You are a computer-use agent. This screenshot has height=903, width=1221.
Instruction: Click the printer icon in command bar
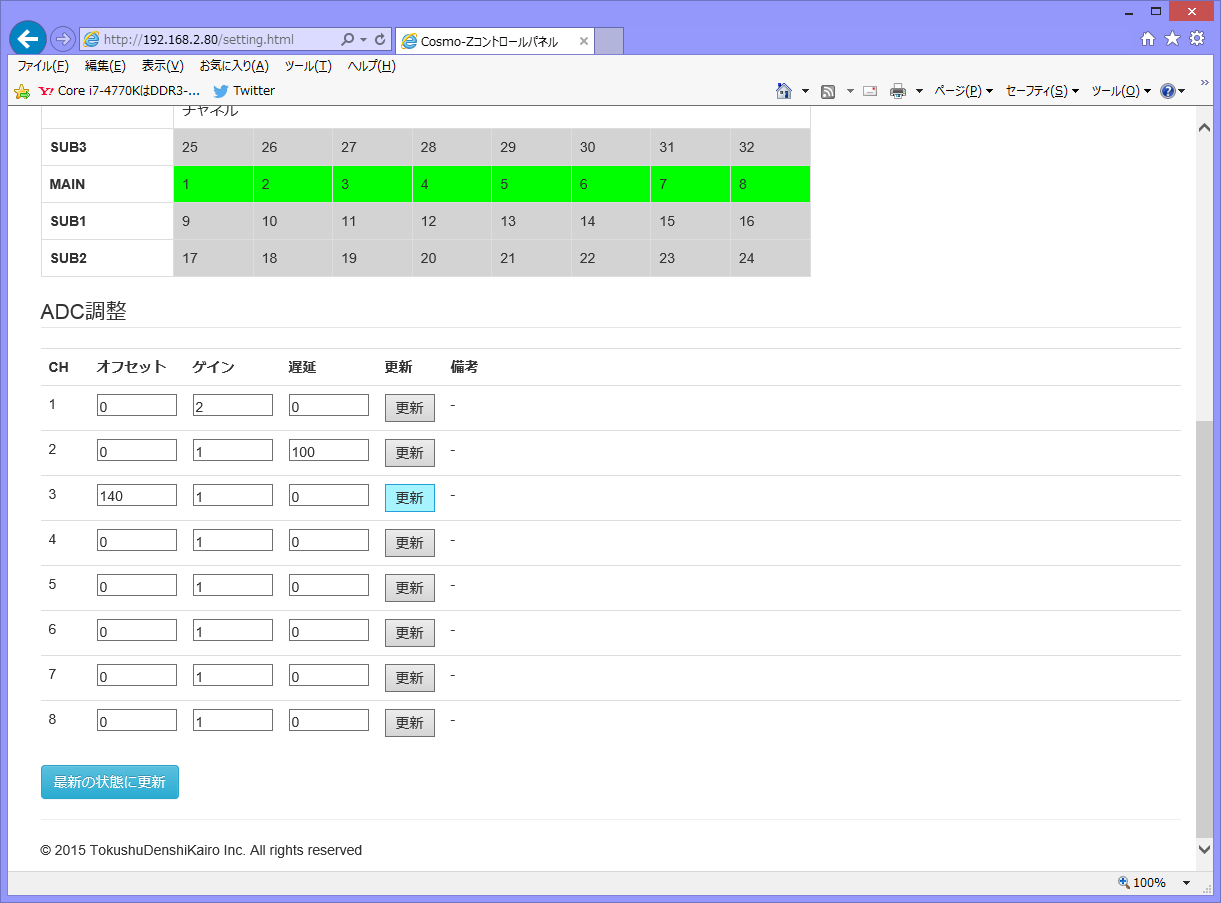click(x=898, y=91)
